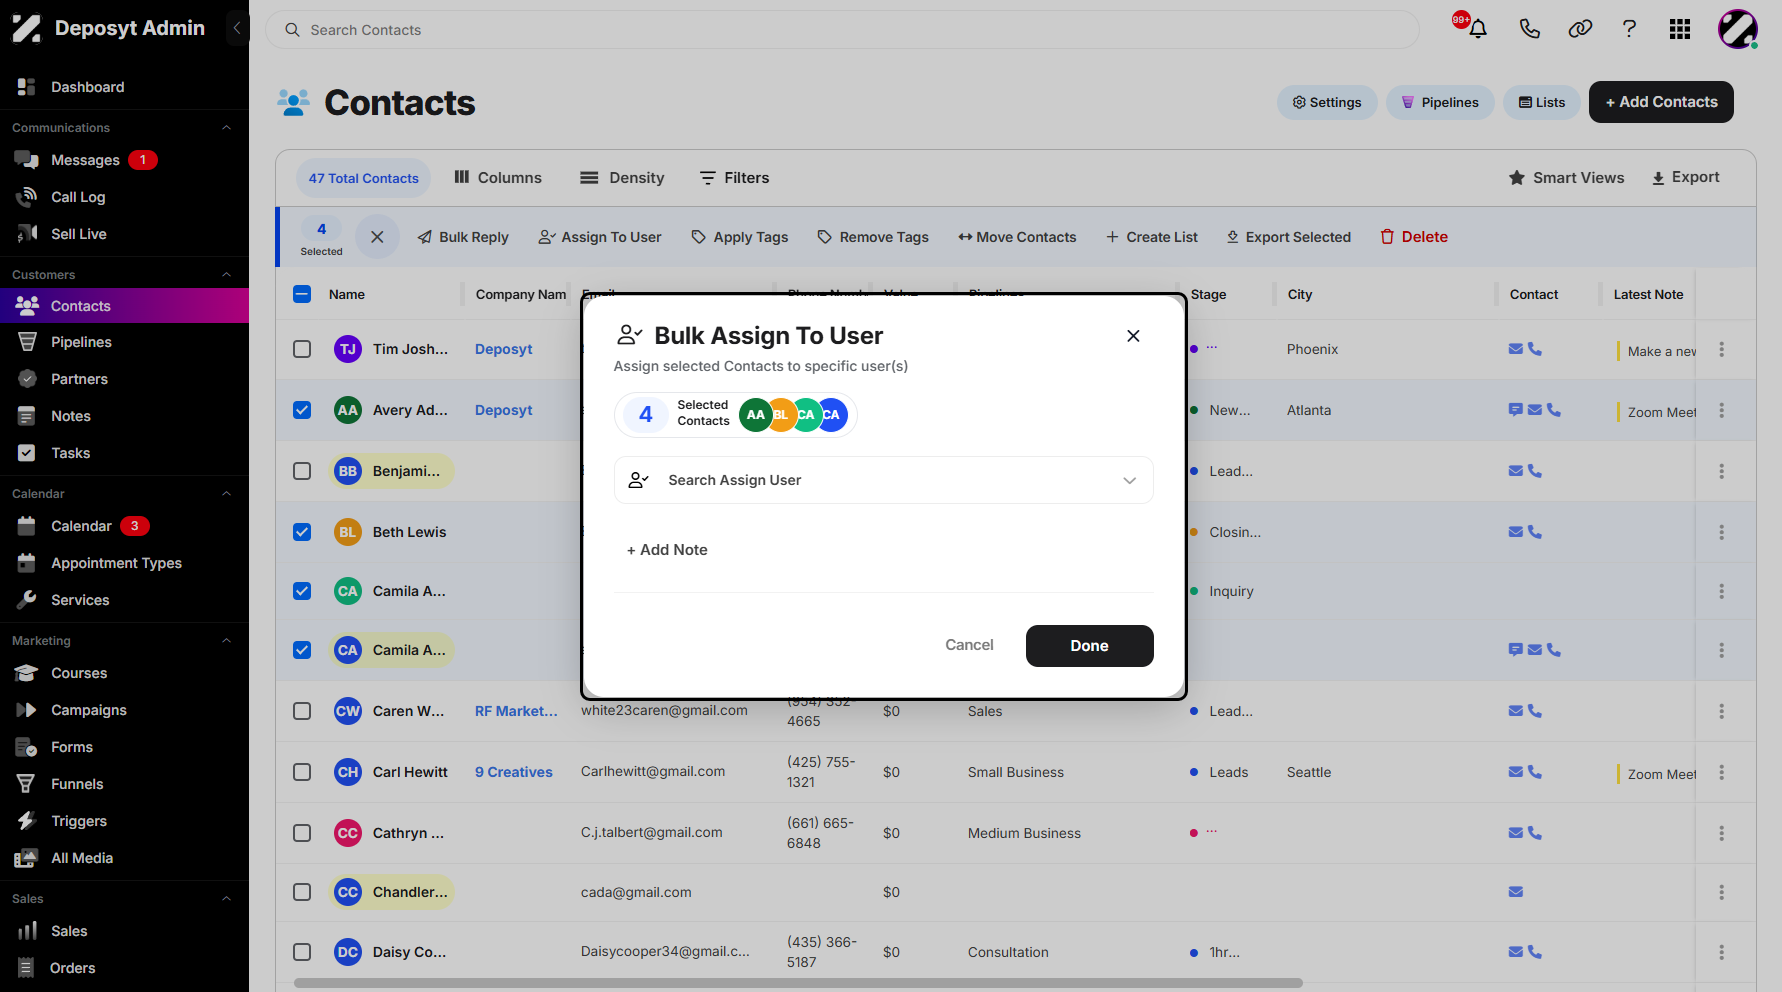Check the Tim Josh row checkbox

click(302, 349)
